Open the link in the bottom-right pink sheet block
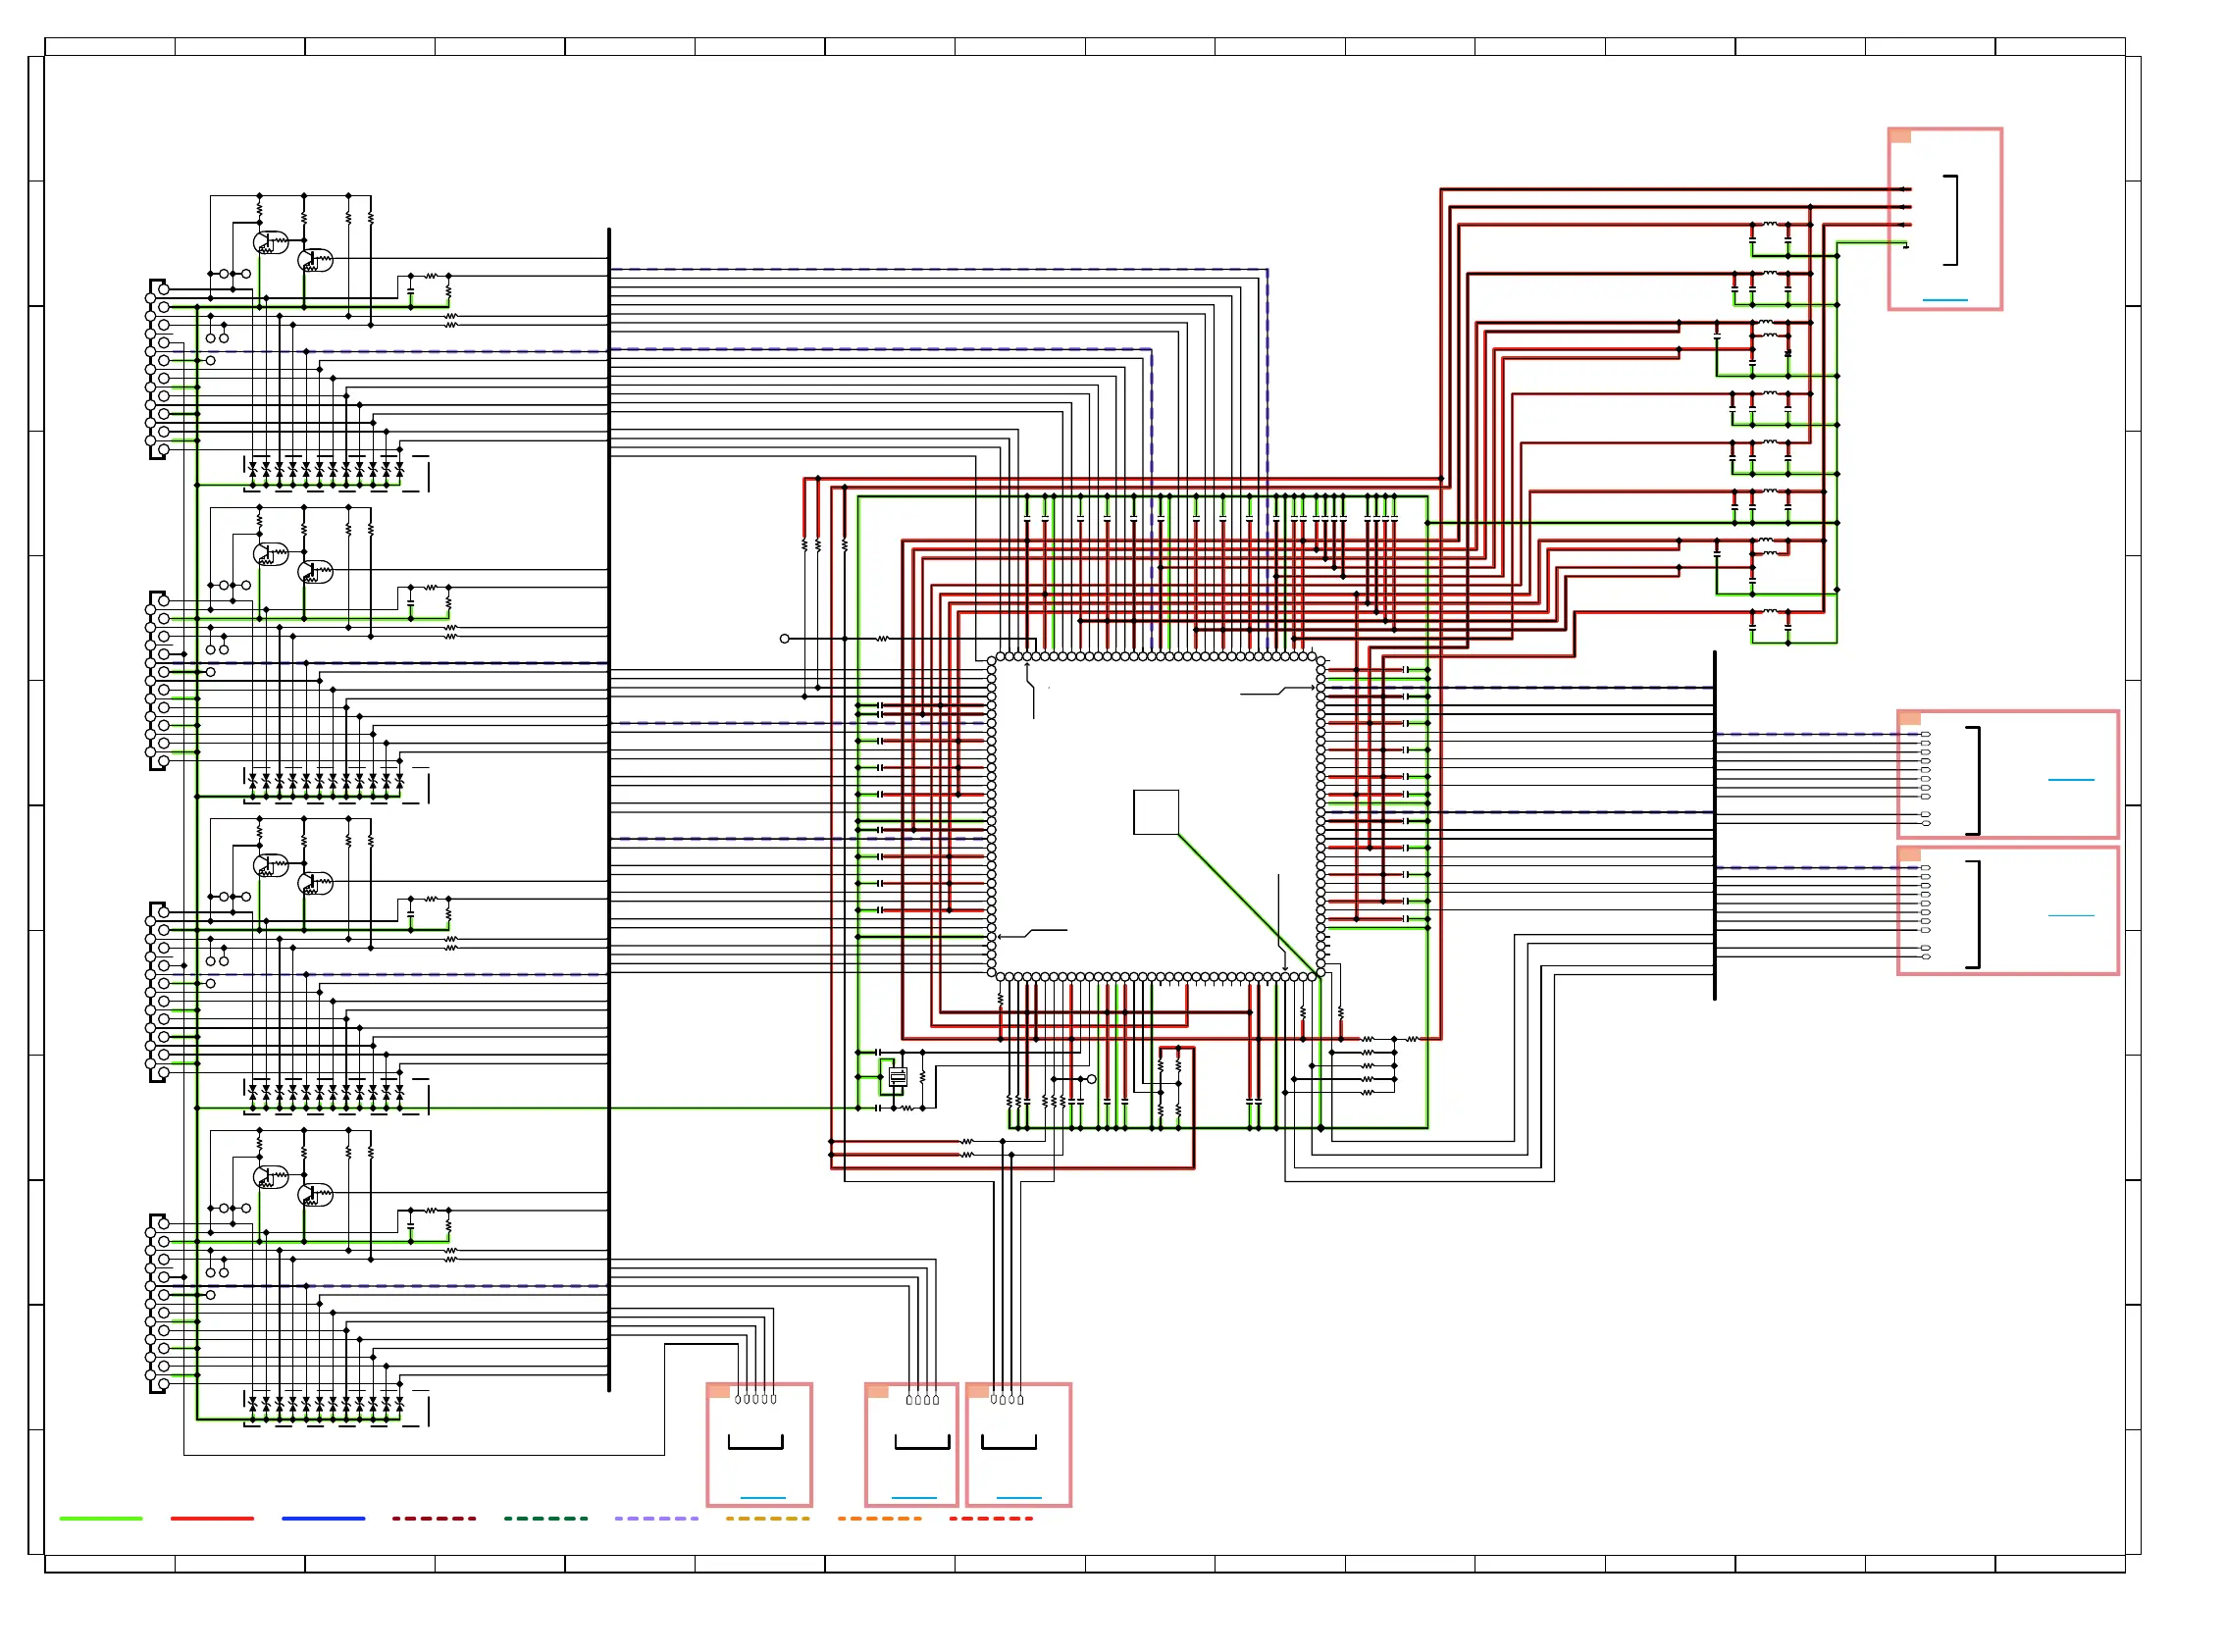 (x=1019, y=1497)
